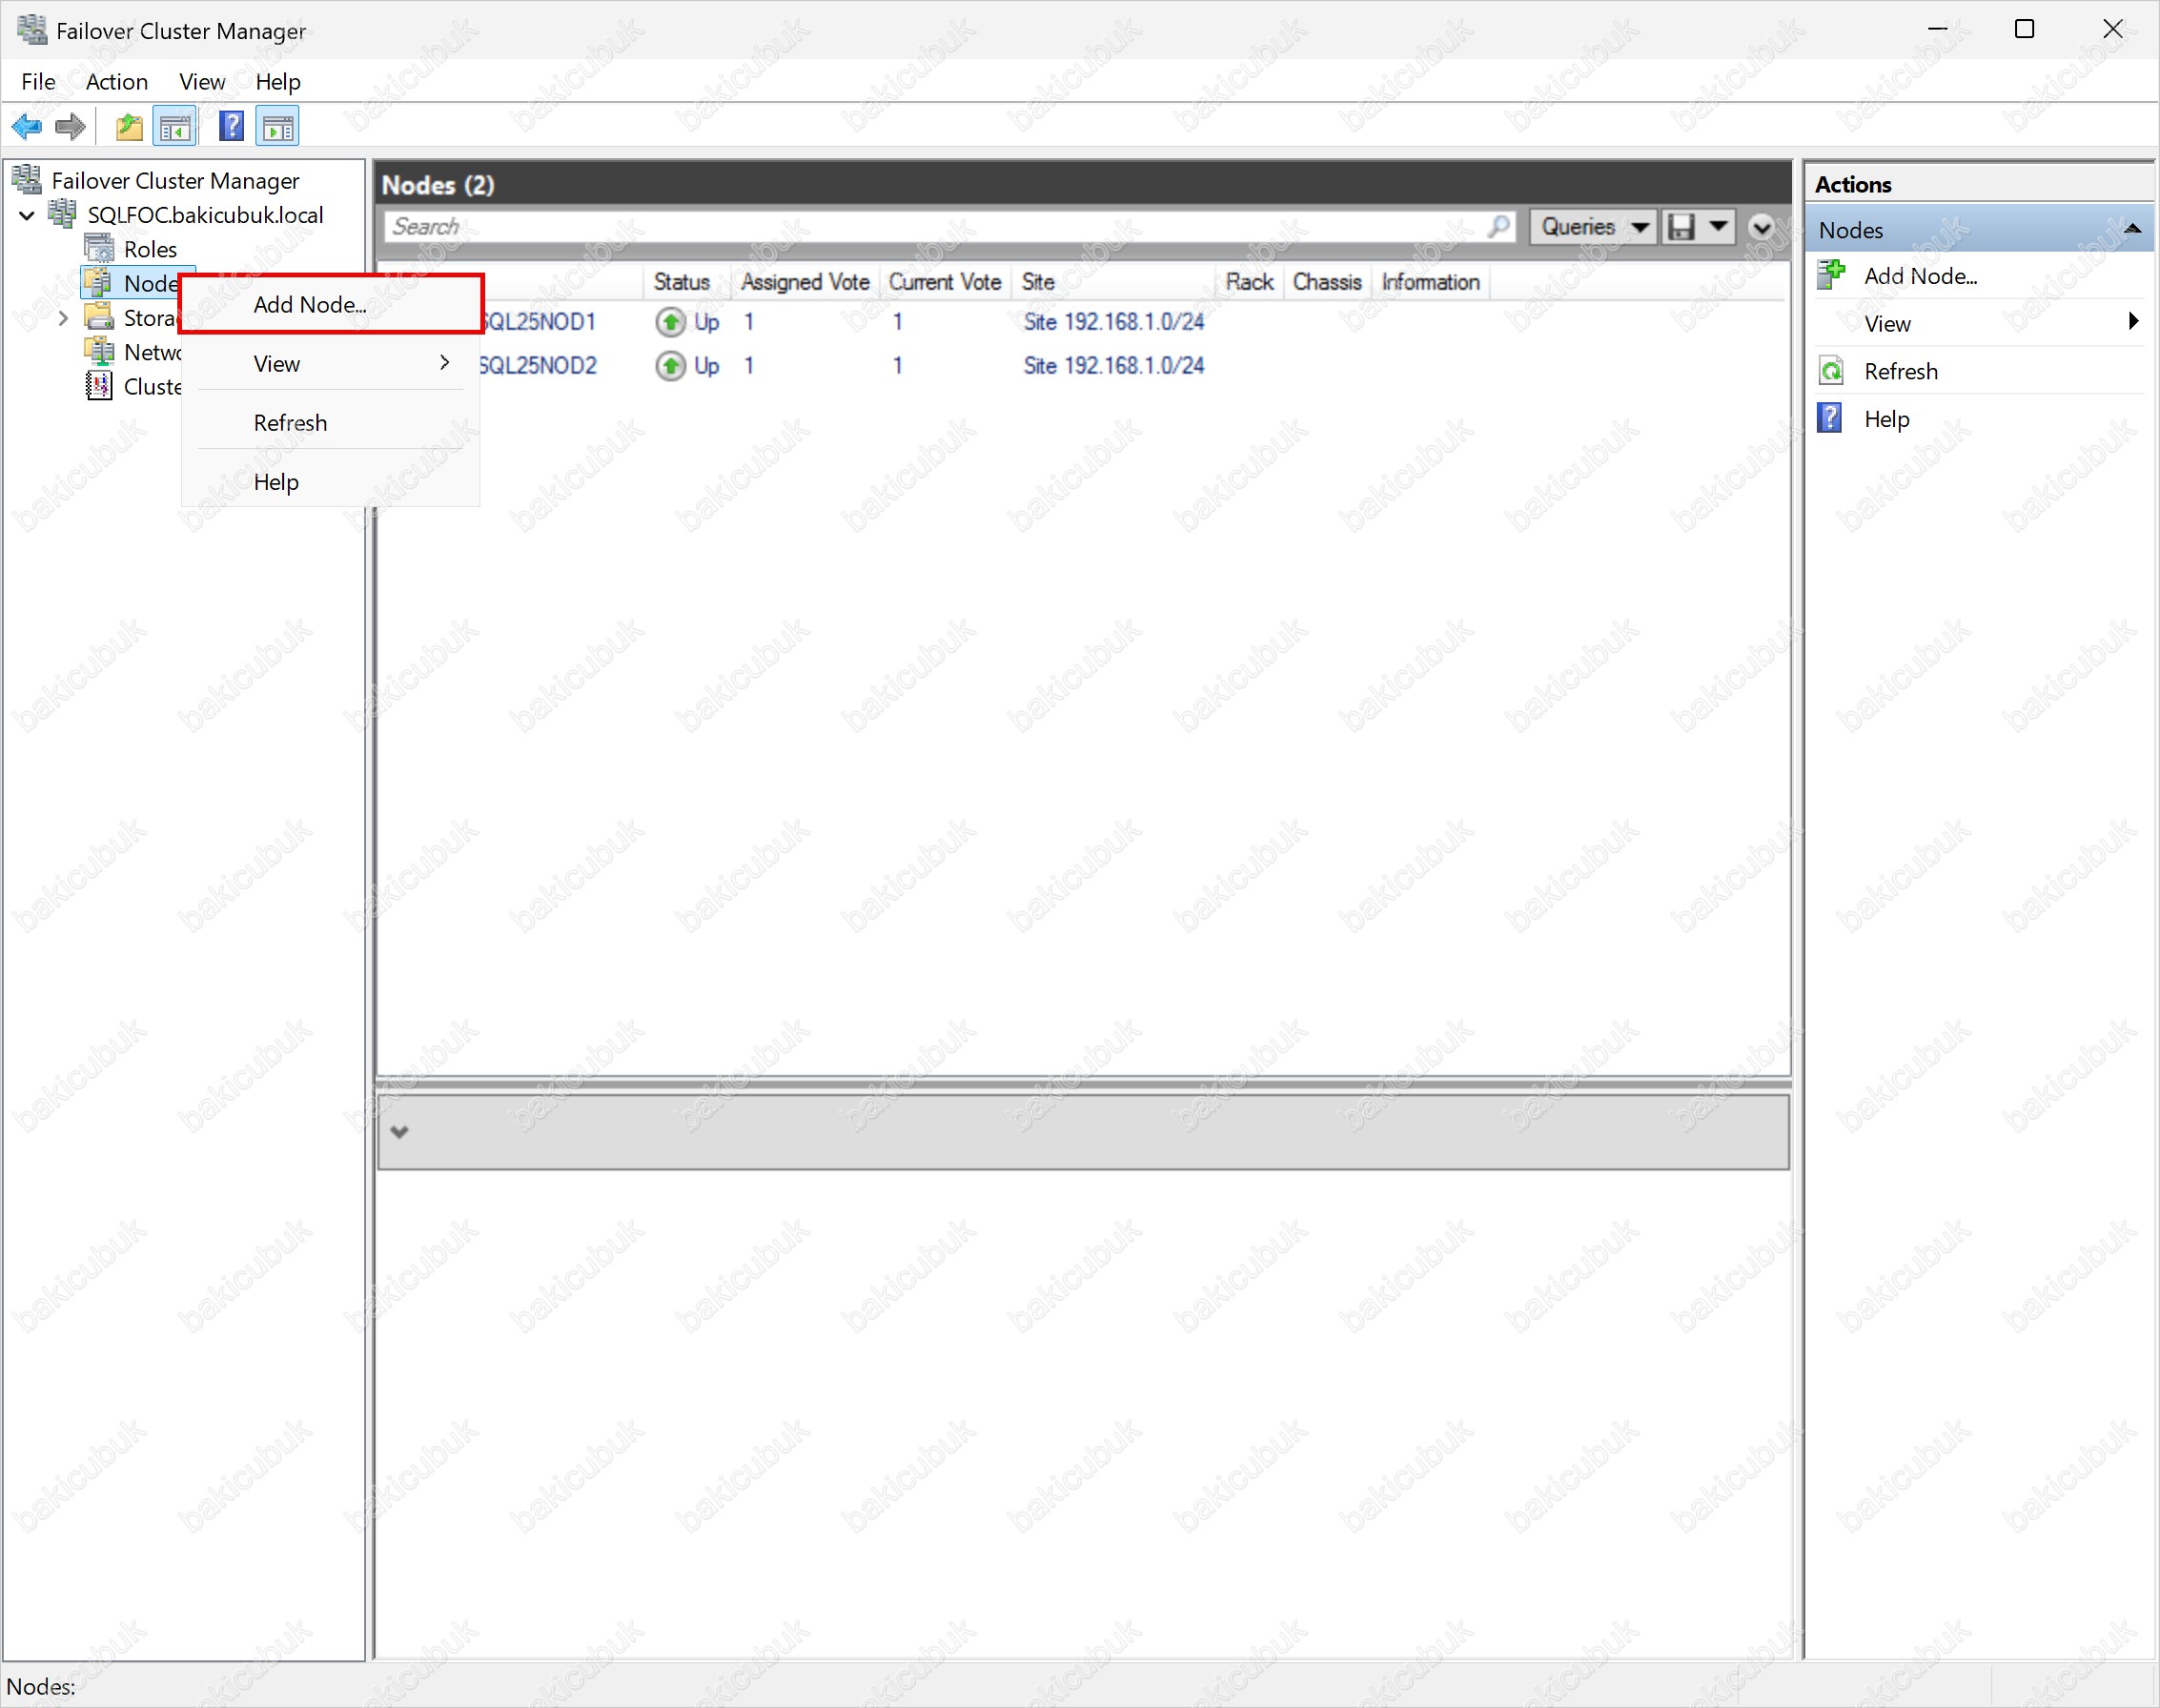Click the blue Back arrow toolbar icon
Image resolution: width=2160 pixels, height=1708 pixels.
point(27,127)
